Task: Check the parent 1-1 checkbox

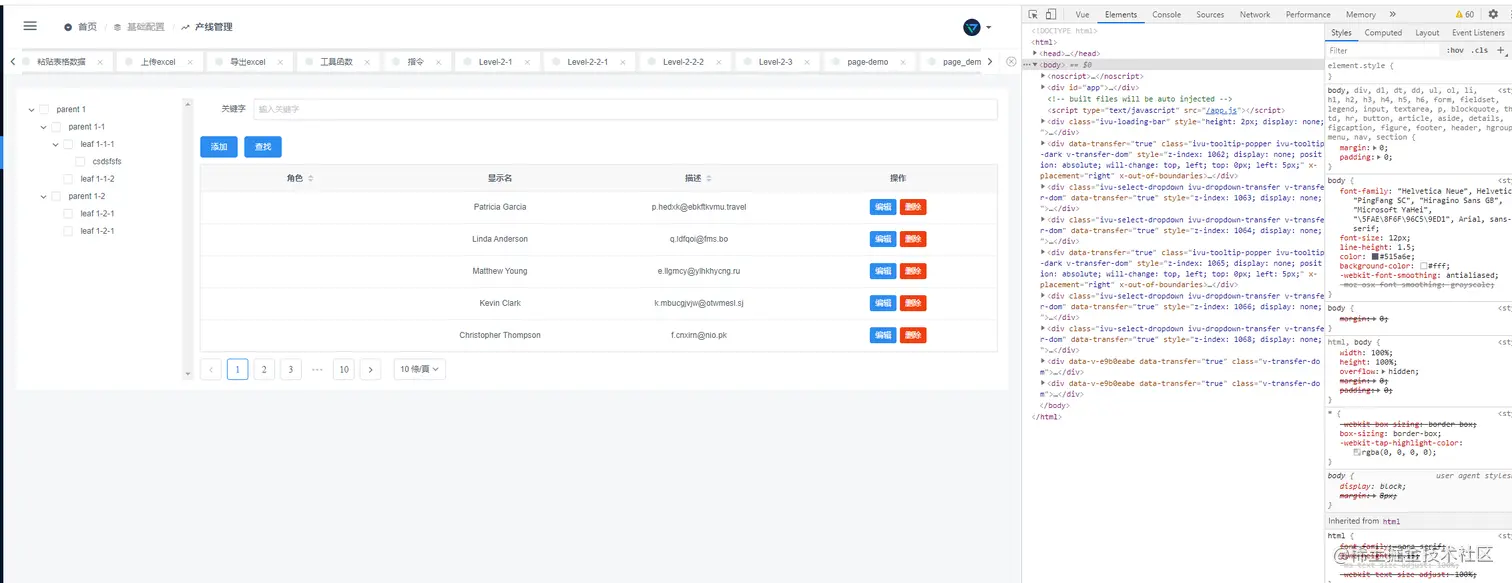Action: (56, 127)
